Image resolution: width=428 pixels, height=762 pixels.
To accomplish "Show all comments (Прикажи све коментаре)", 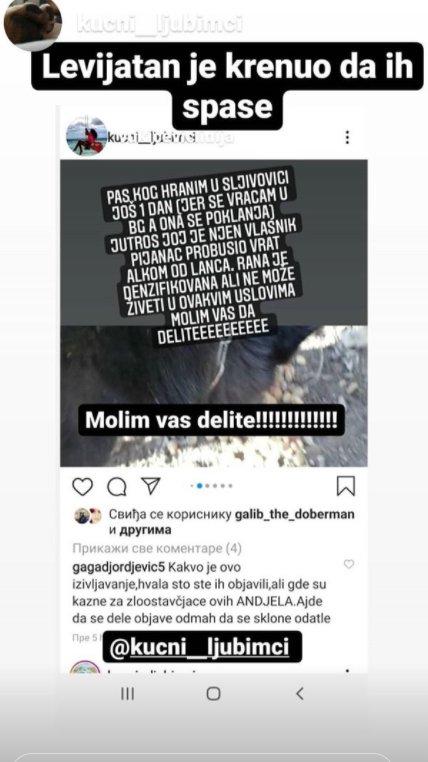I will [157, 549].
